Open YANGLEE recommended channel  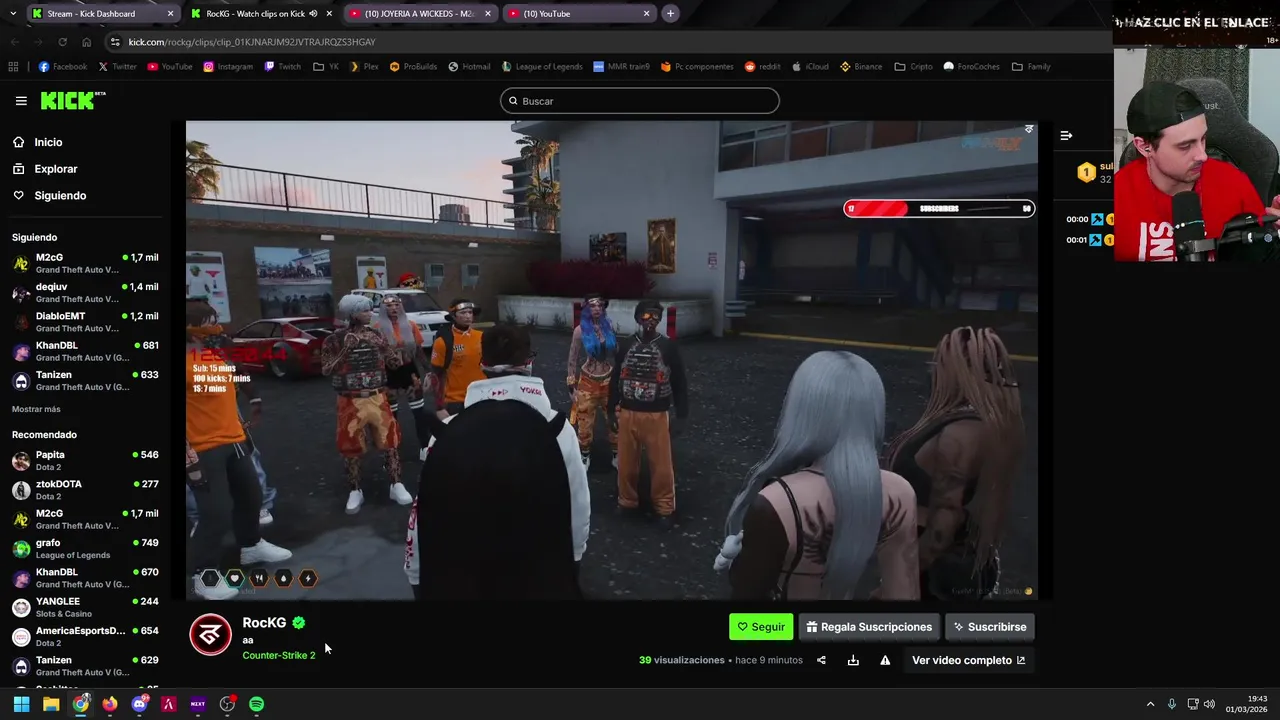(x=85, y=607)
